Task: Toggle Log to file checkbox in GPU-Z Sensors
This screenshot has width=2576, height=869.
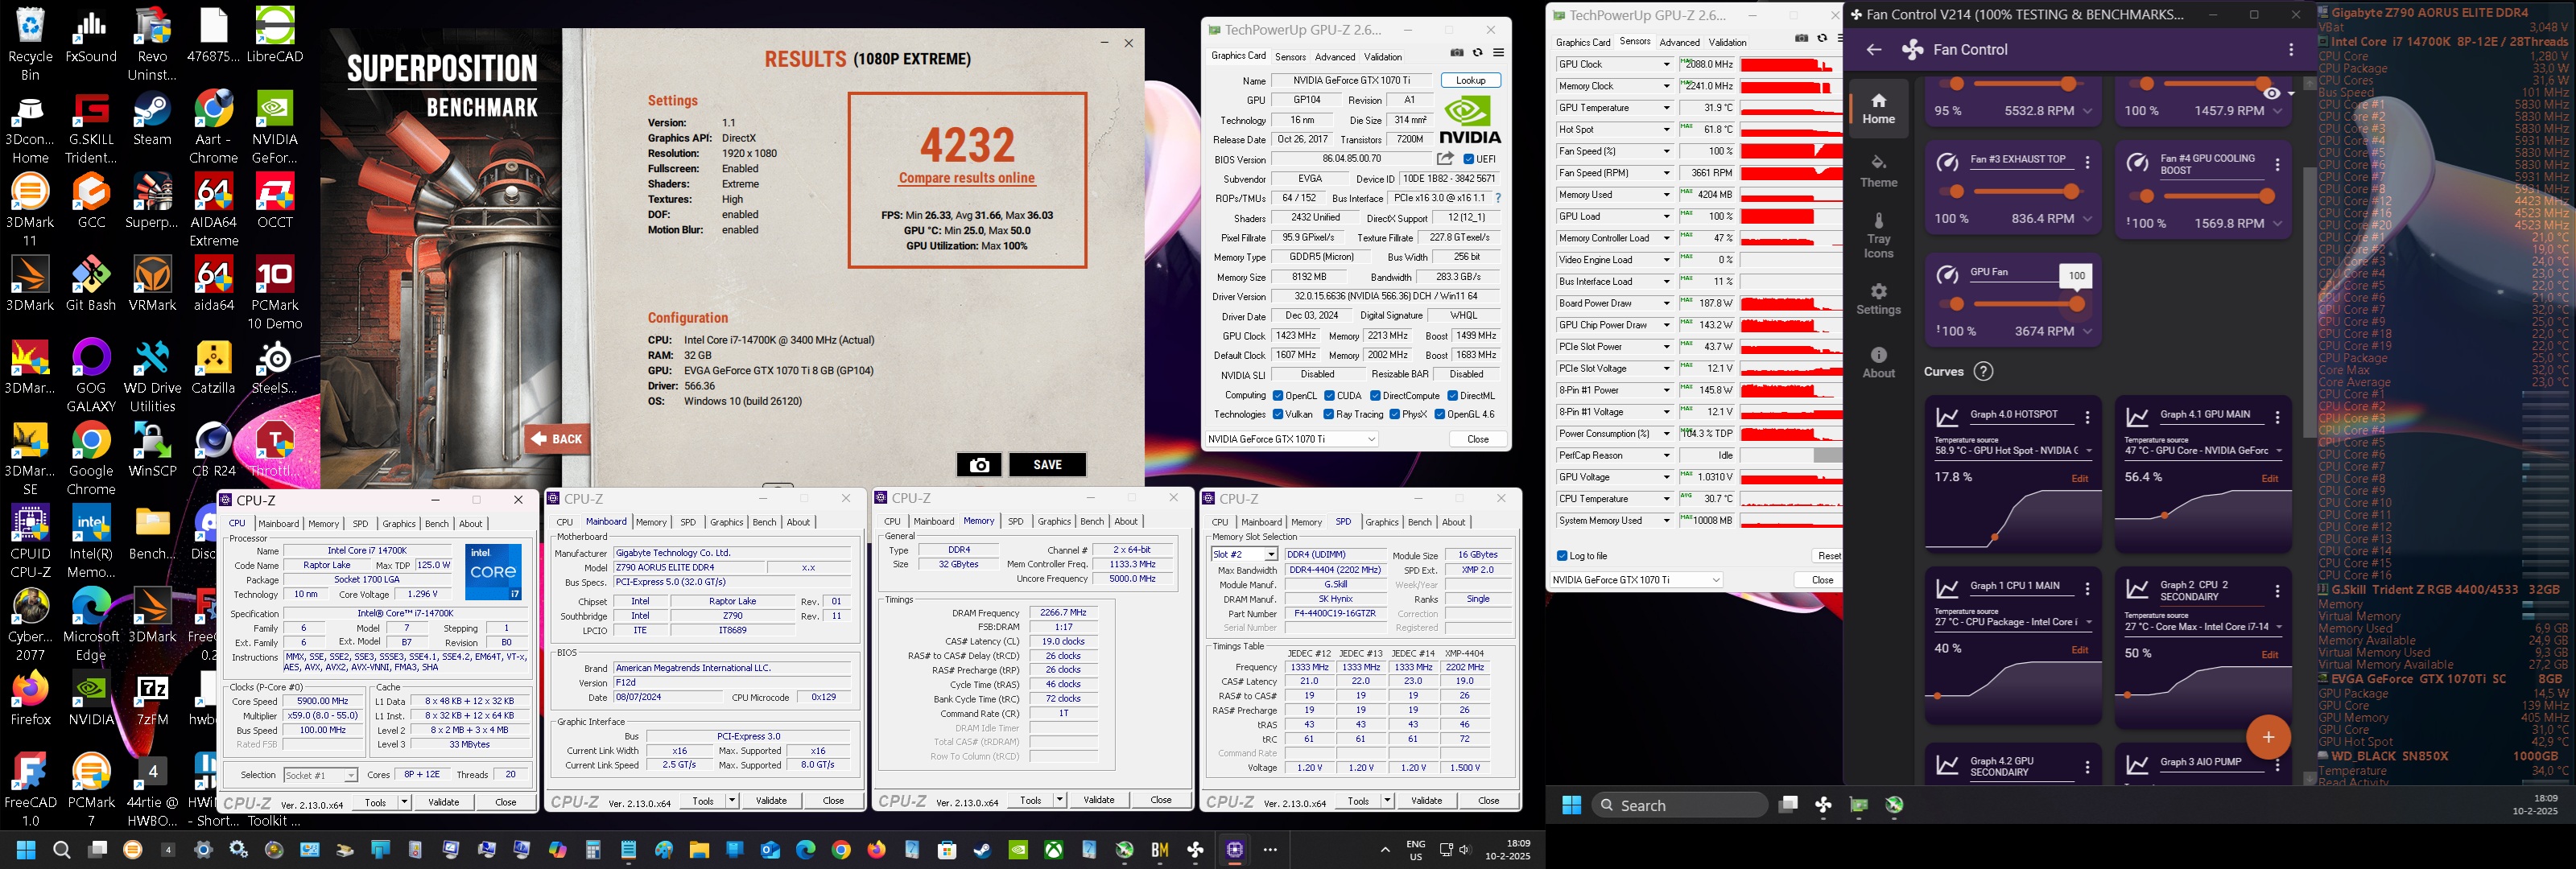Action: (x=1562, y=556)
